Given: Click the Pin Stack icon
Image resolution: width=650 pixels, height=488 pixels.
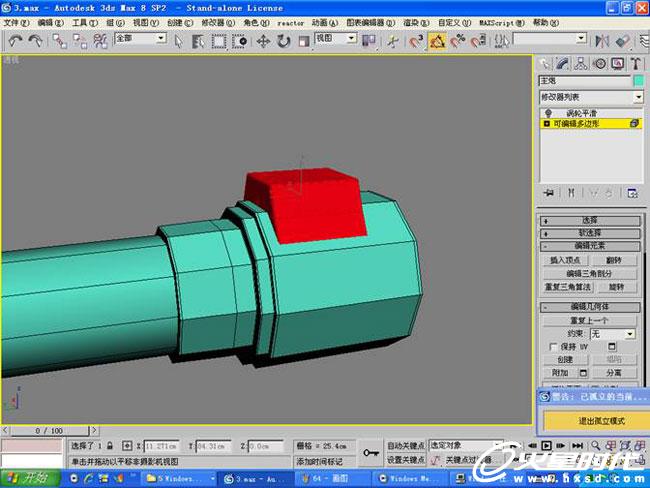Looking at the screenshot, I should point(549,193).
